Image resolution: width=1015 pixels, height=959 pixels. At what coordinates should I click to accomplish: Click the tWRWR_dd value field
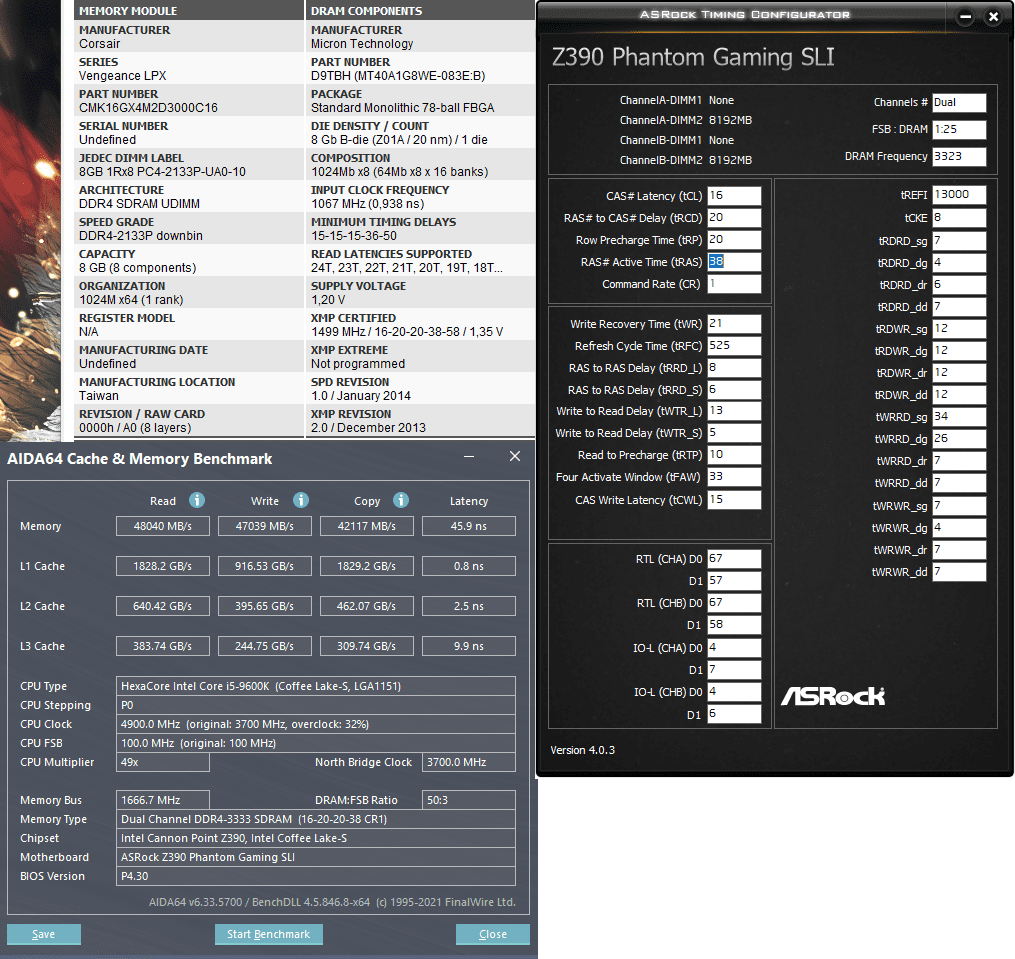pos(959,572)
